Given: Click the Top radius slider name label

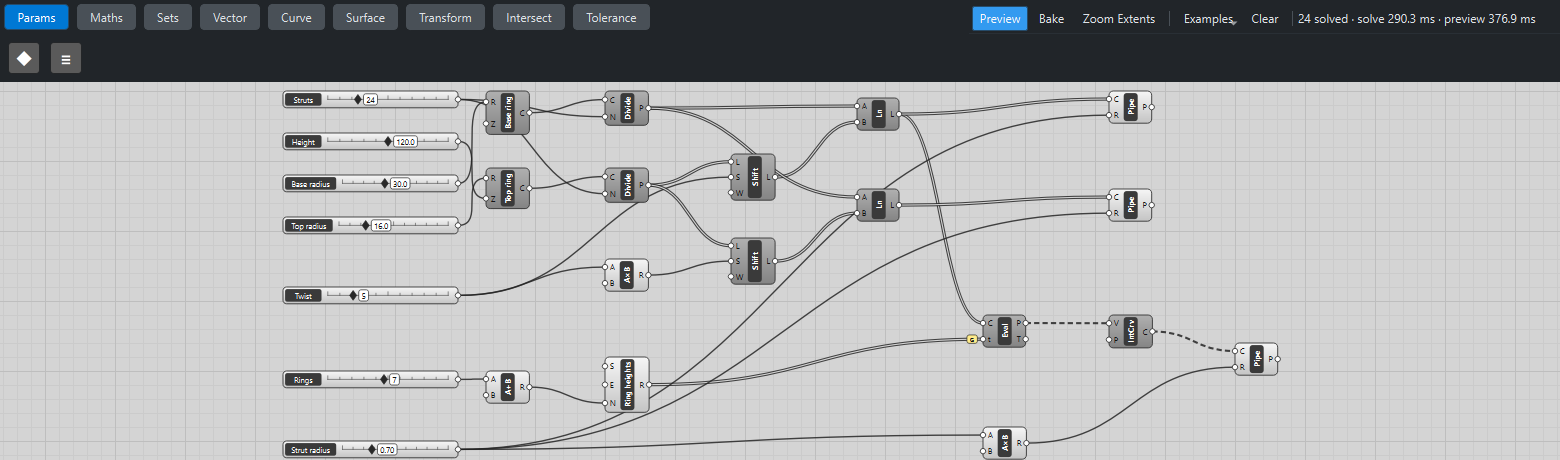Looking at the screenshot, I should [x=309, y=226].
